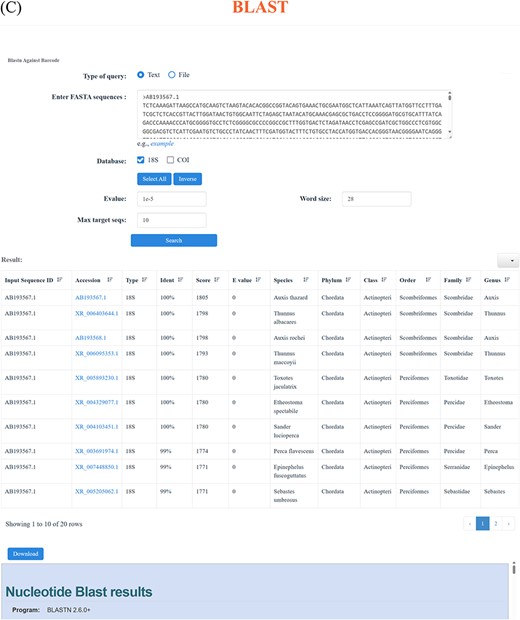Sort by Input Sequence ID column icon
This screenshot has width=520, height=620.
click(59, 280)
